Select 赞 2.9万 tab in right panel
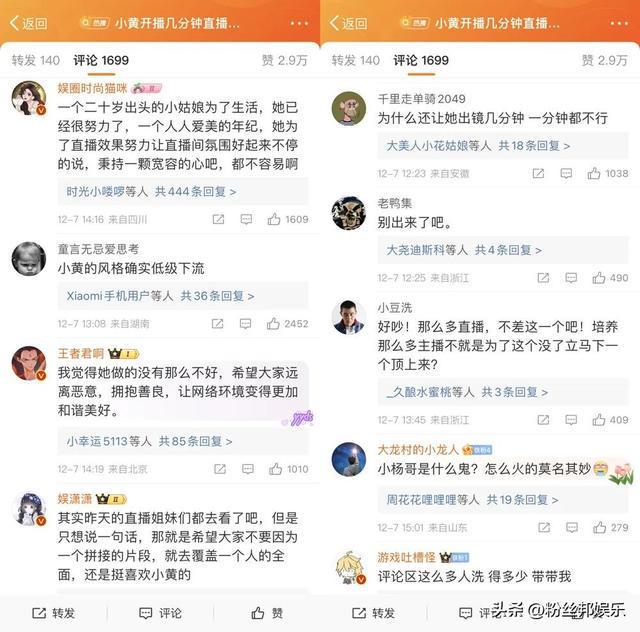The height and width of the screenshot is (632, 640). pyautogui.click(x=604, y=60)
